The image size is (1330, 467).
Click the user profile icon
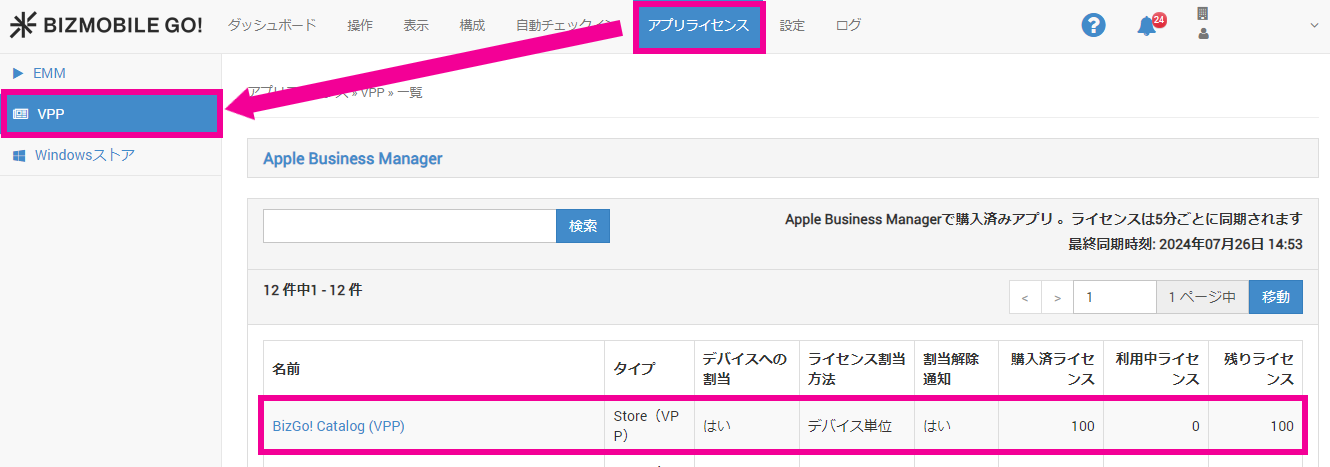[1203, 34]
